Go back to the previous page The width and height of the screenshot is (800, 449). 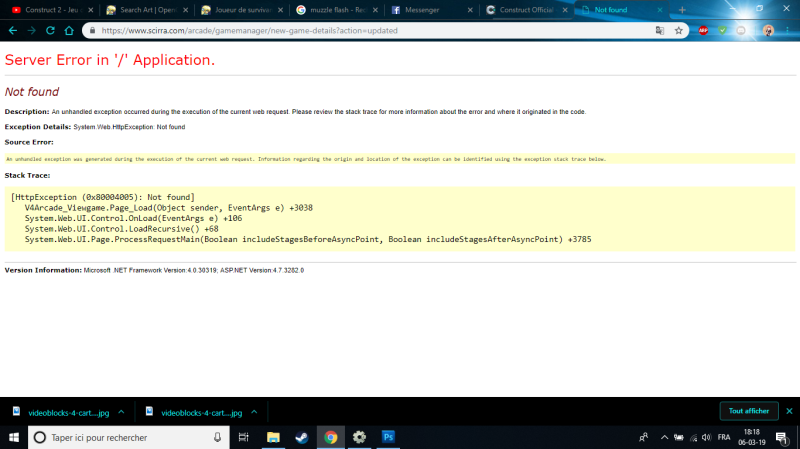pos(13,31)
